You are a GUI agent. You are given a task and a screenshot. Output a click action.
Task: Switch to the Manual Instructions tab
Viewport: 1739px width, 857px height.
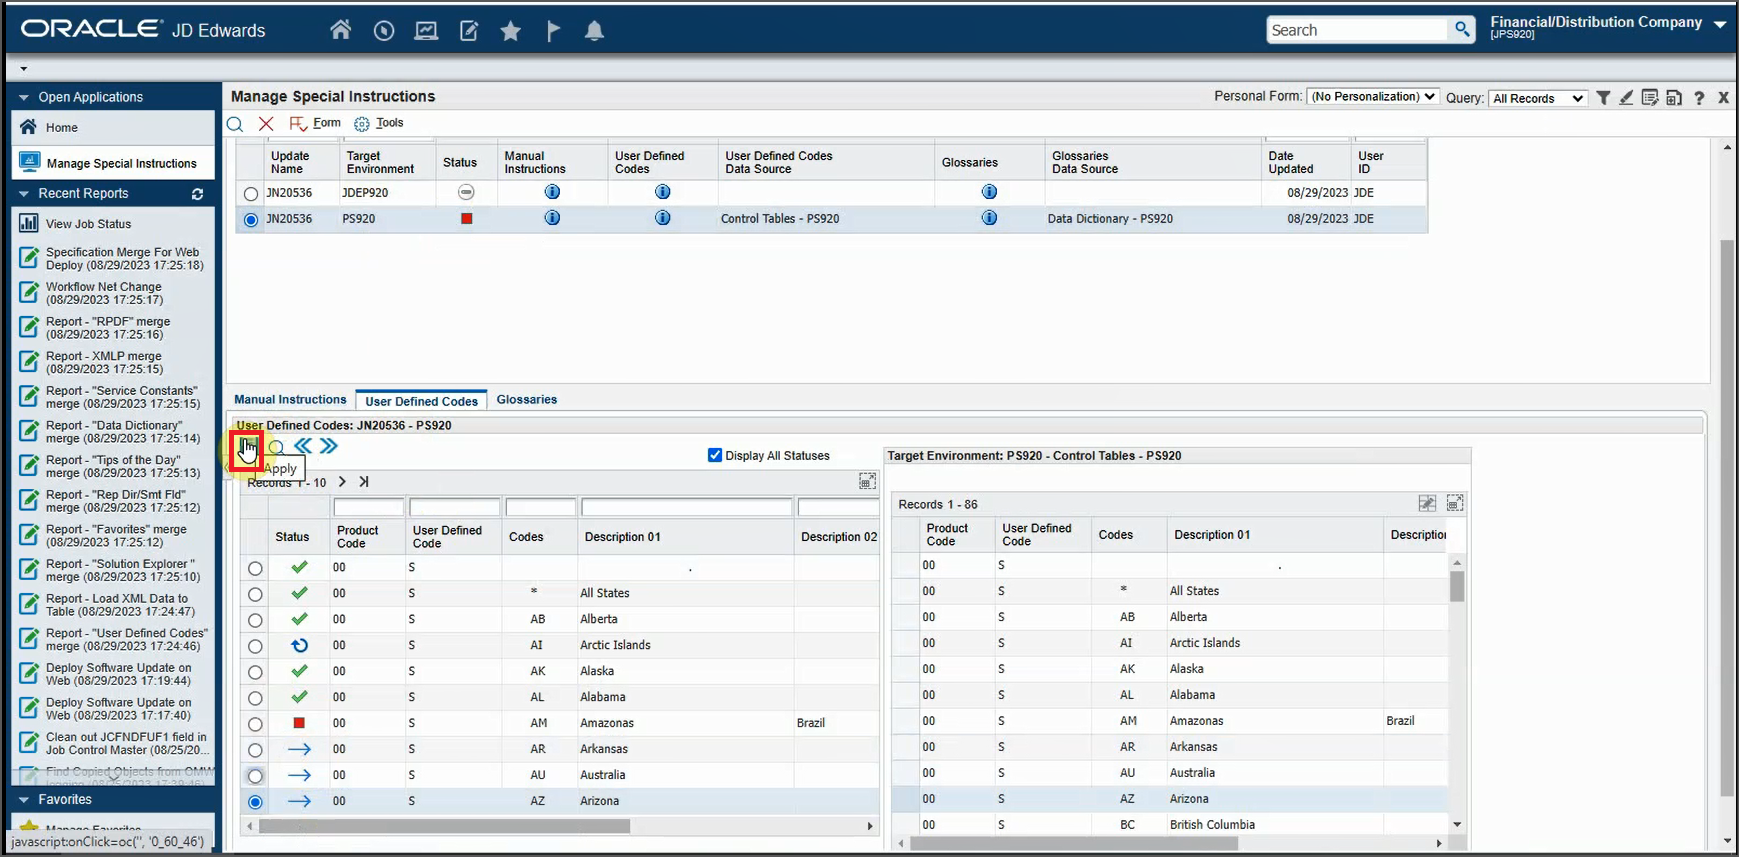(x=290, y=399)
